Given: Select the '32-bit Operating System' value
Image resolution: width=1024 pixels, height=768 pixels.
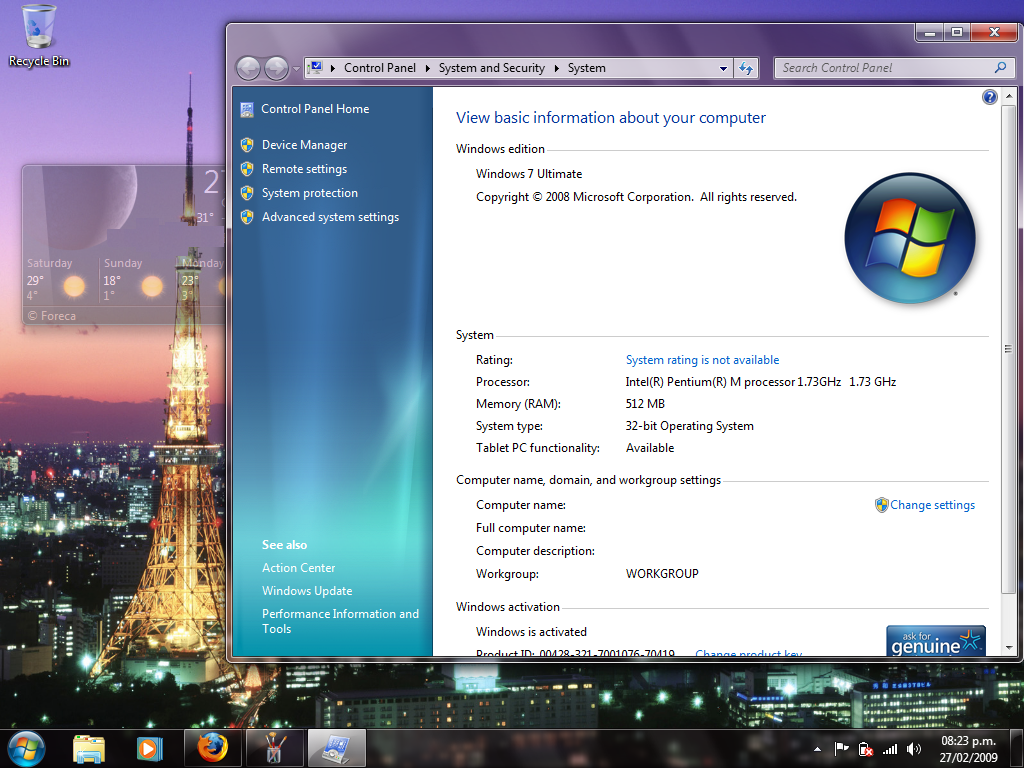Looking at the screenshot, I should 690,426.
